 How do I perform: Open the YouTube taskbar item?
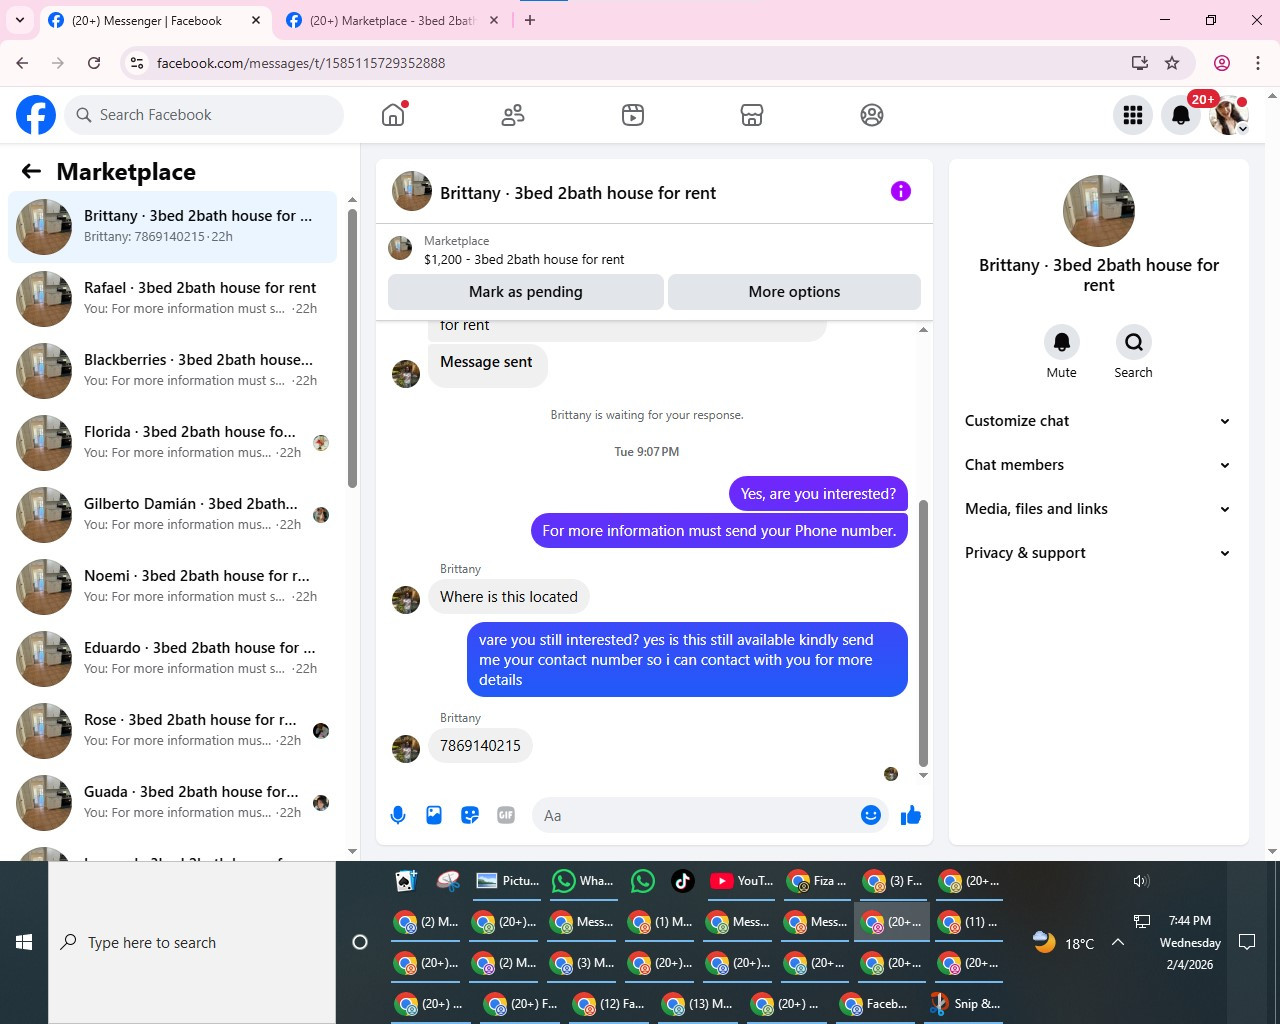[742, 881]
